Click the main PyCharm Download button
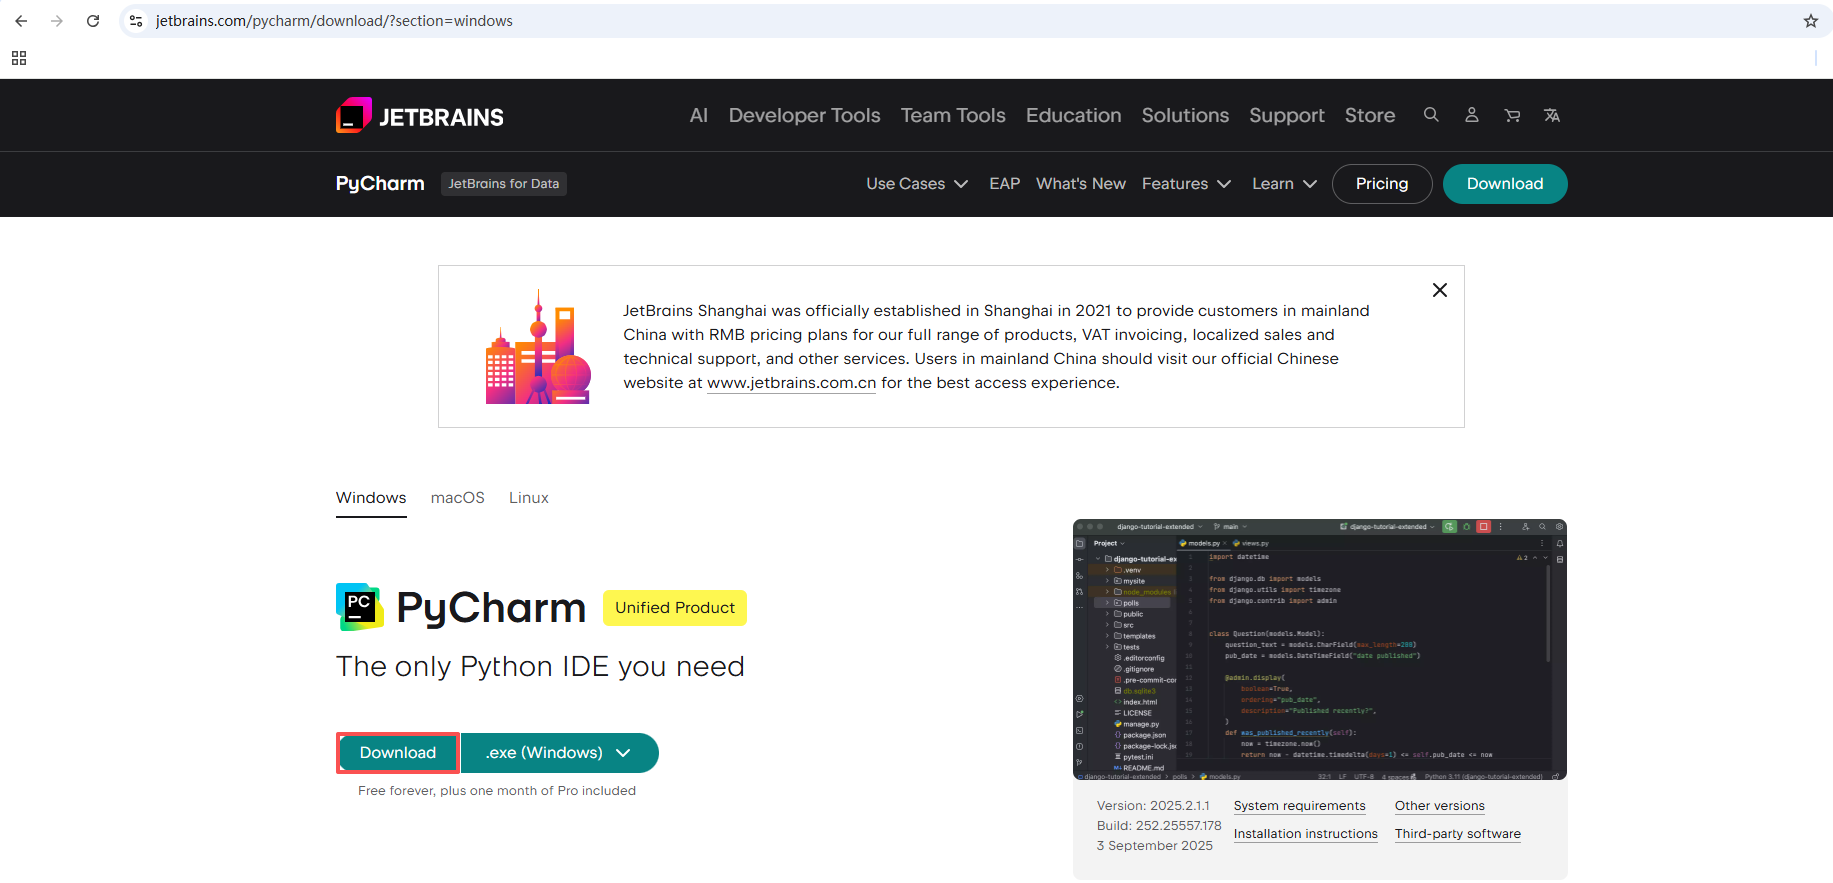The width and height of the screenshot is (1833, 883). point(398,753)
